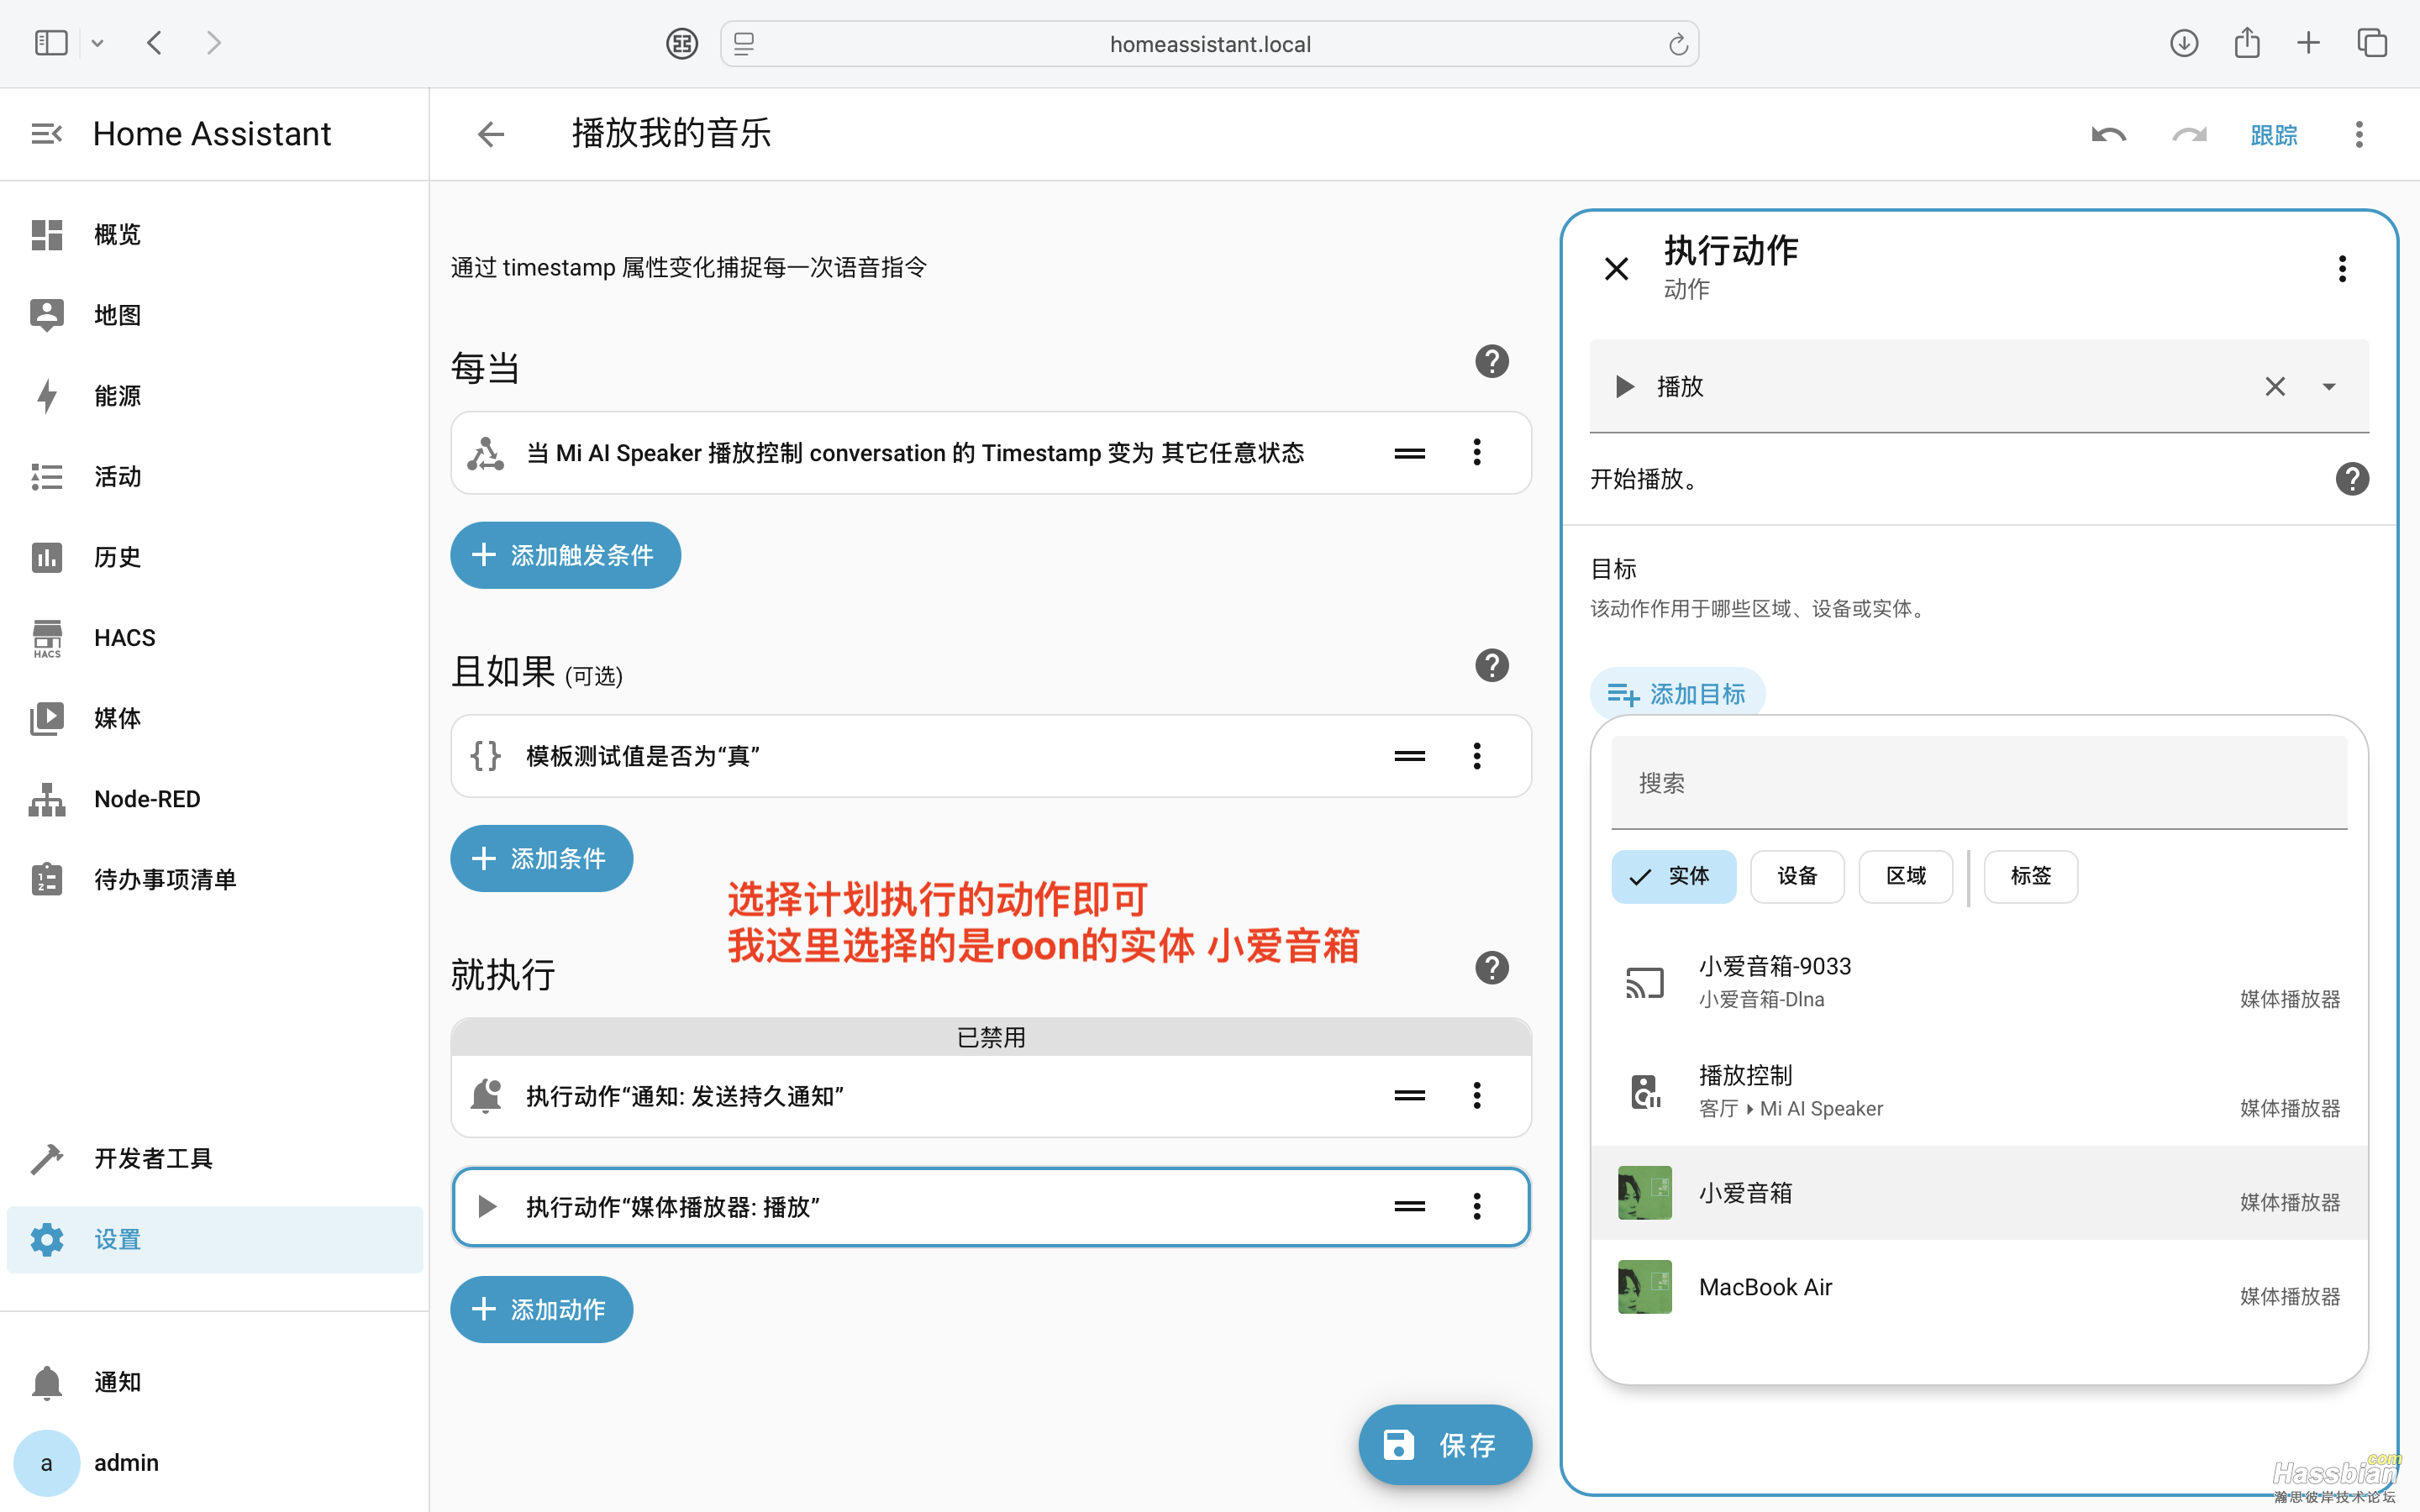The width and height of the screenshot is (2420, 1512).
Task: Open the 执行动作 panel overflow menu
Action: click(x=2341, y=269)
